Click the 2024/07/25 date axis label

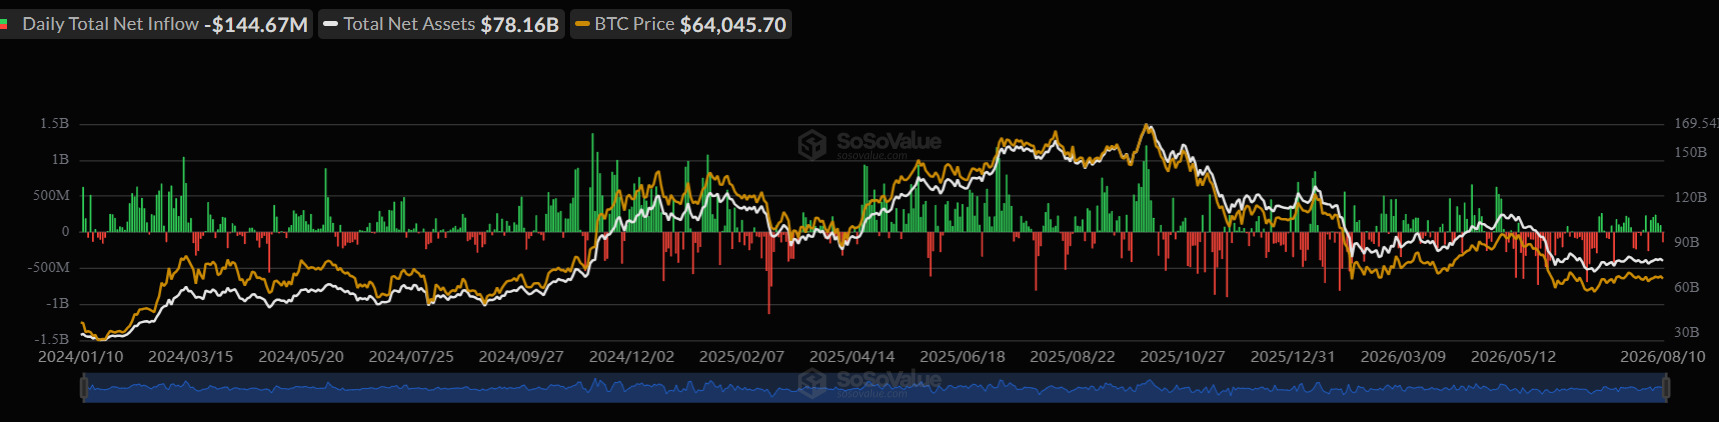tap(411, 357)
